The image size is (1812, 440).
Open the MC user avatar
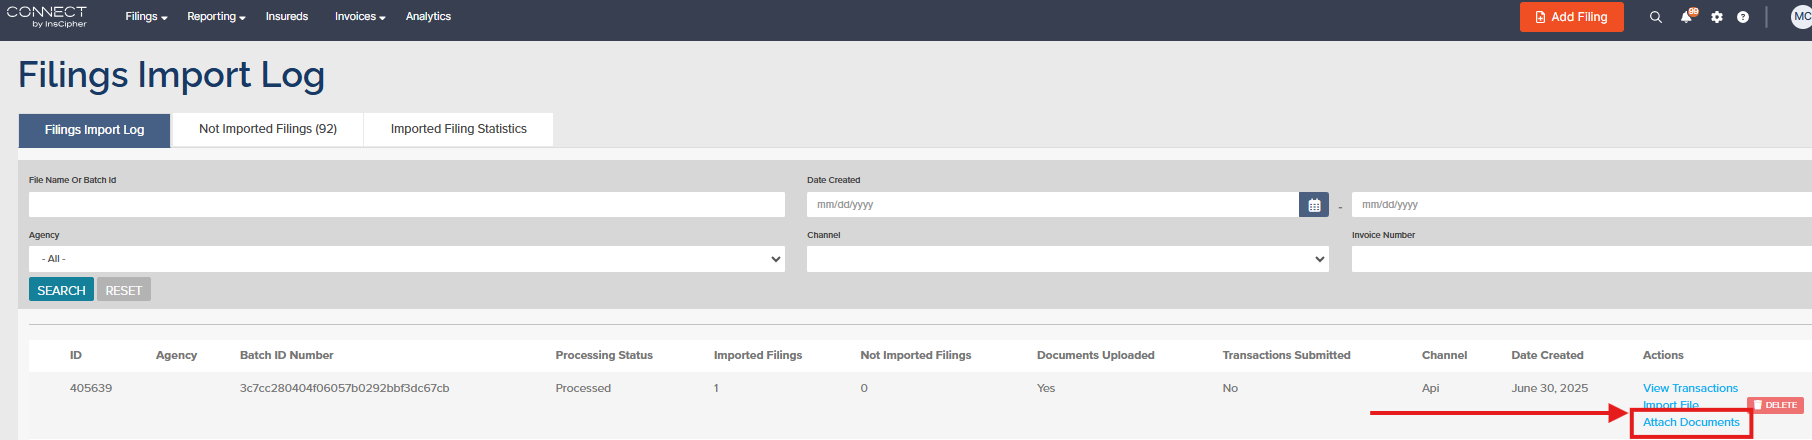pyautogui.click(x=1801, y=17)
